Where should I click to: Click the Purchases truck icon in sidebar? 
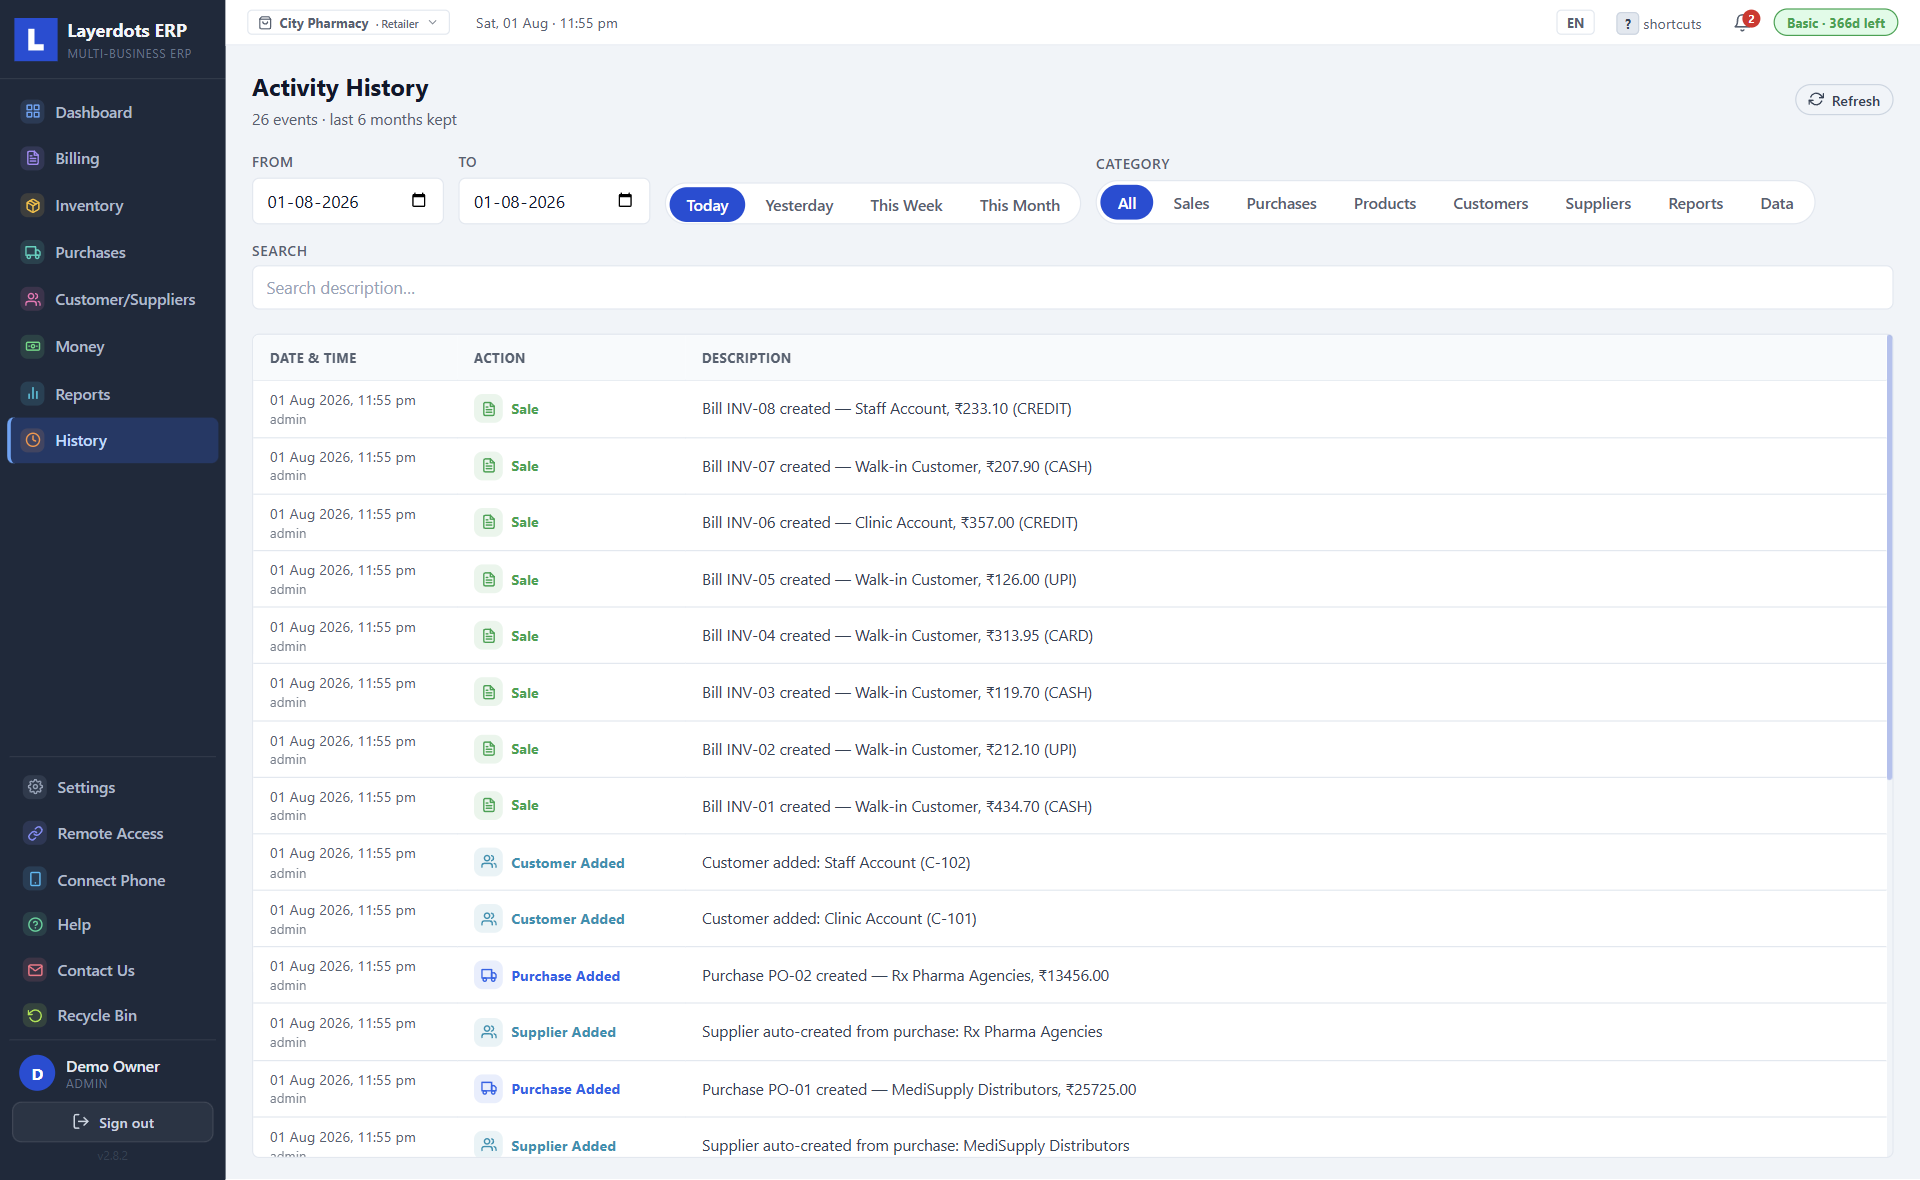[33, 252]
